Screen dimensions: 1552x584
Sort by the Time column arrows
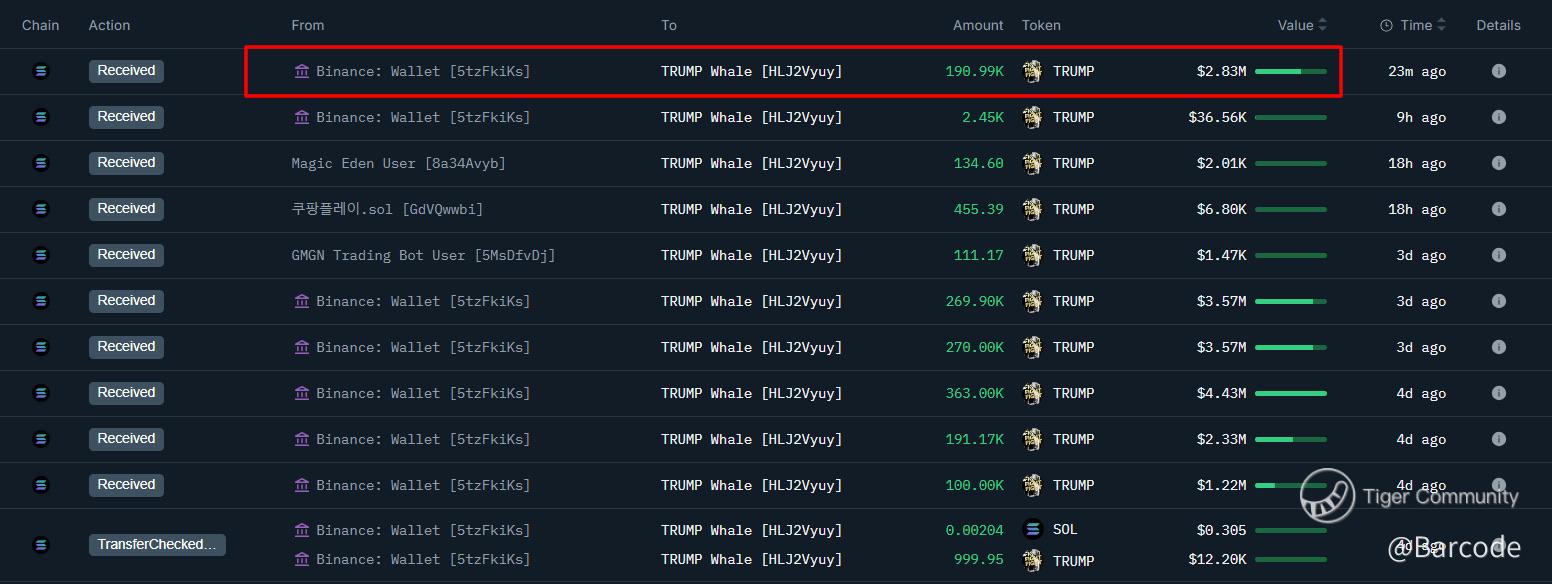tap(1441, 25)
